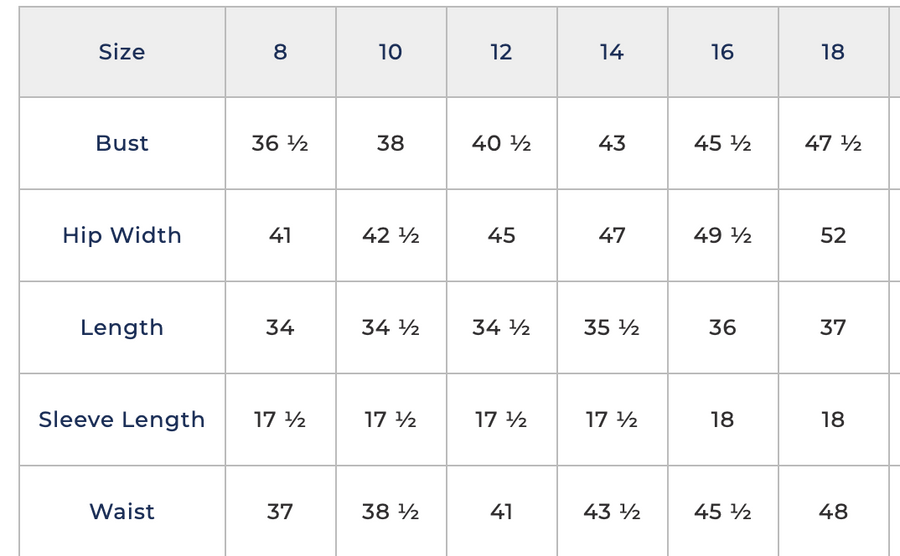Viewport: 900px width, 556px height.
Task: Select the Hip Width row label
Action: click(x=122, y=235)
